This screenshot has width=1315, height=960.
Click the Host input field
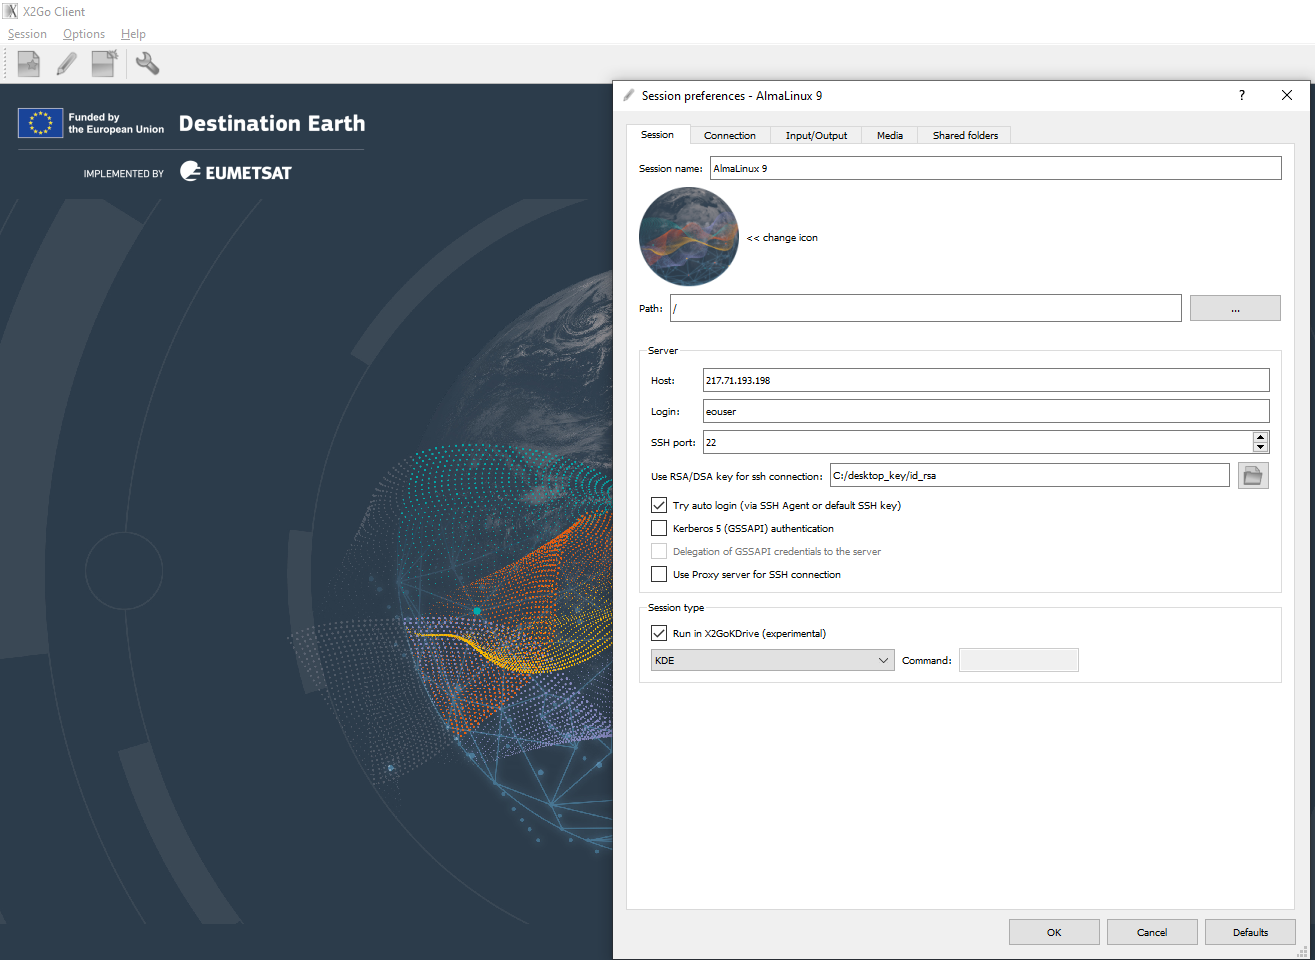tap(986, 380)
